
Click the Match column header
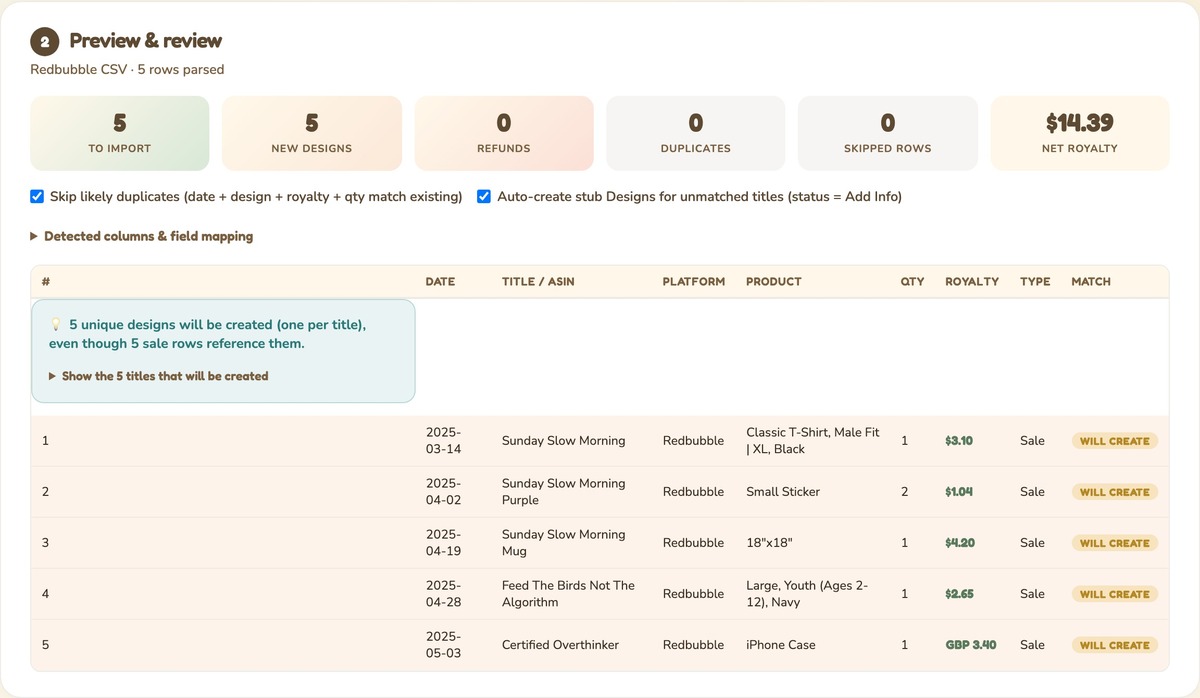point(1091,282)
